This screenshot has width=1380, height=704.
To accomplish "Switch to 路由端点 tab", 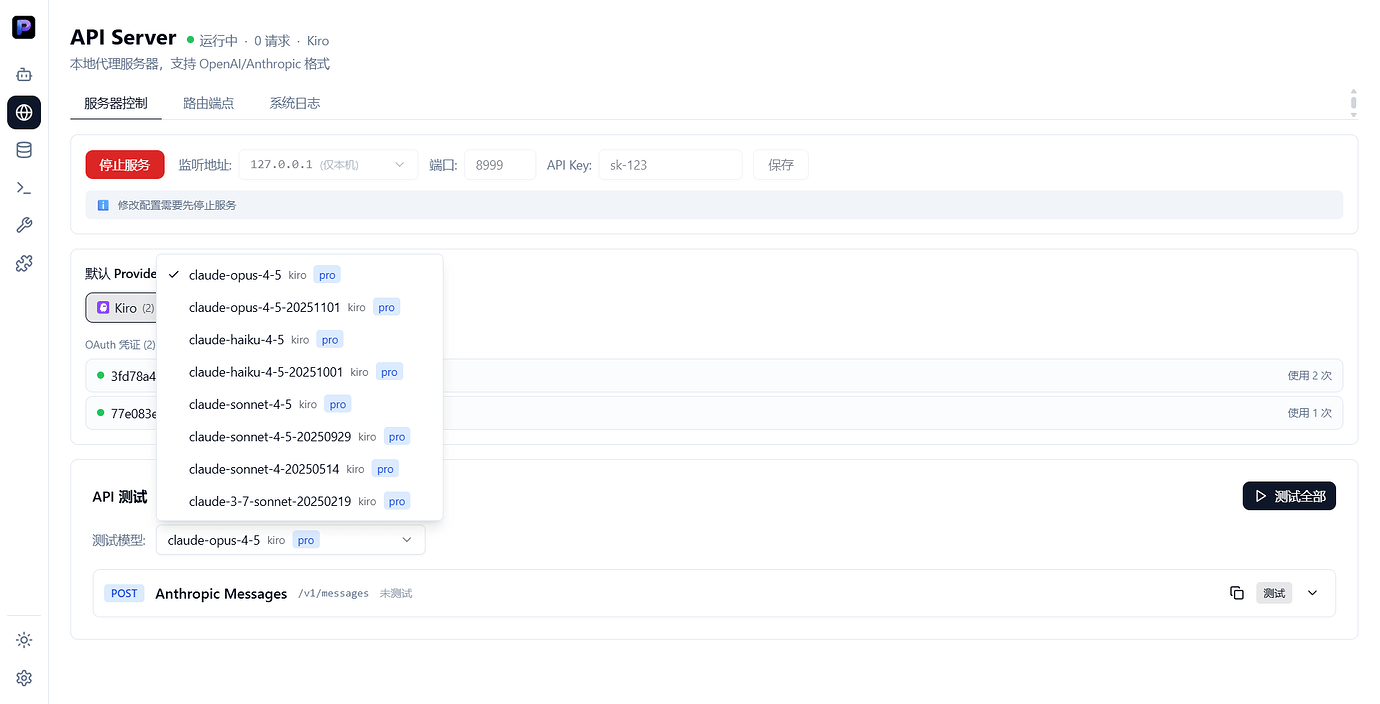I will 209,103.
